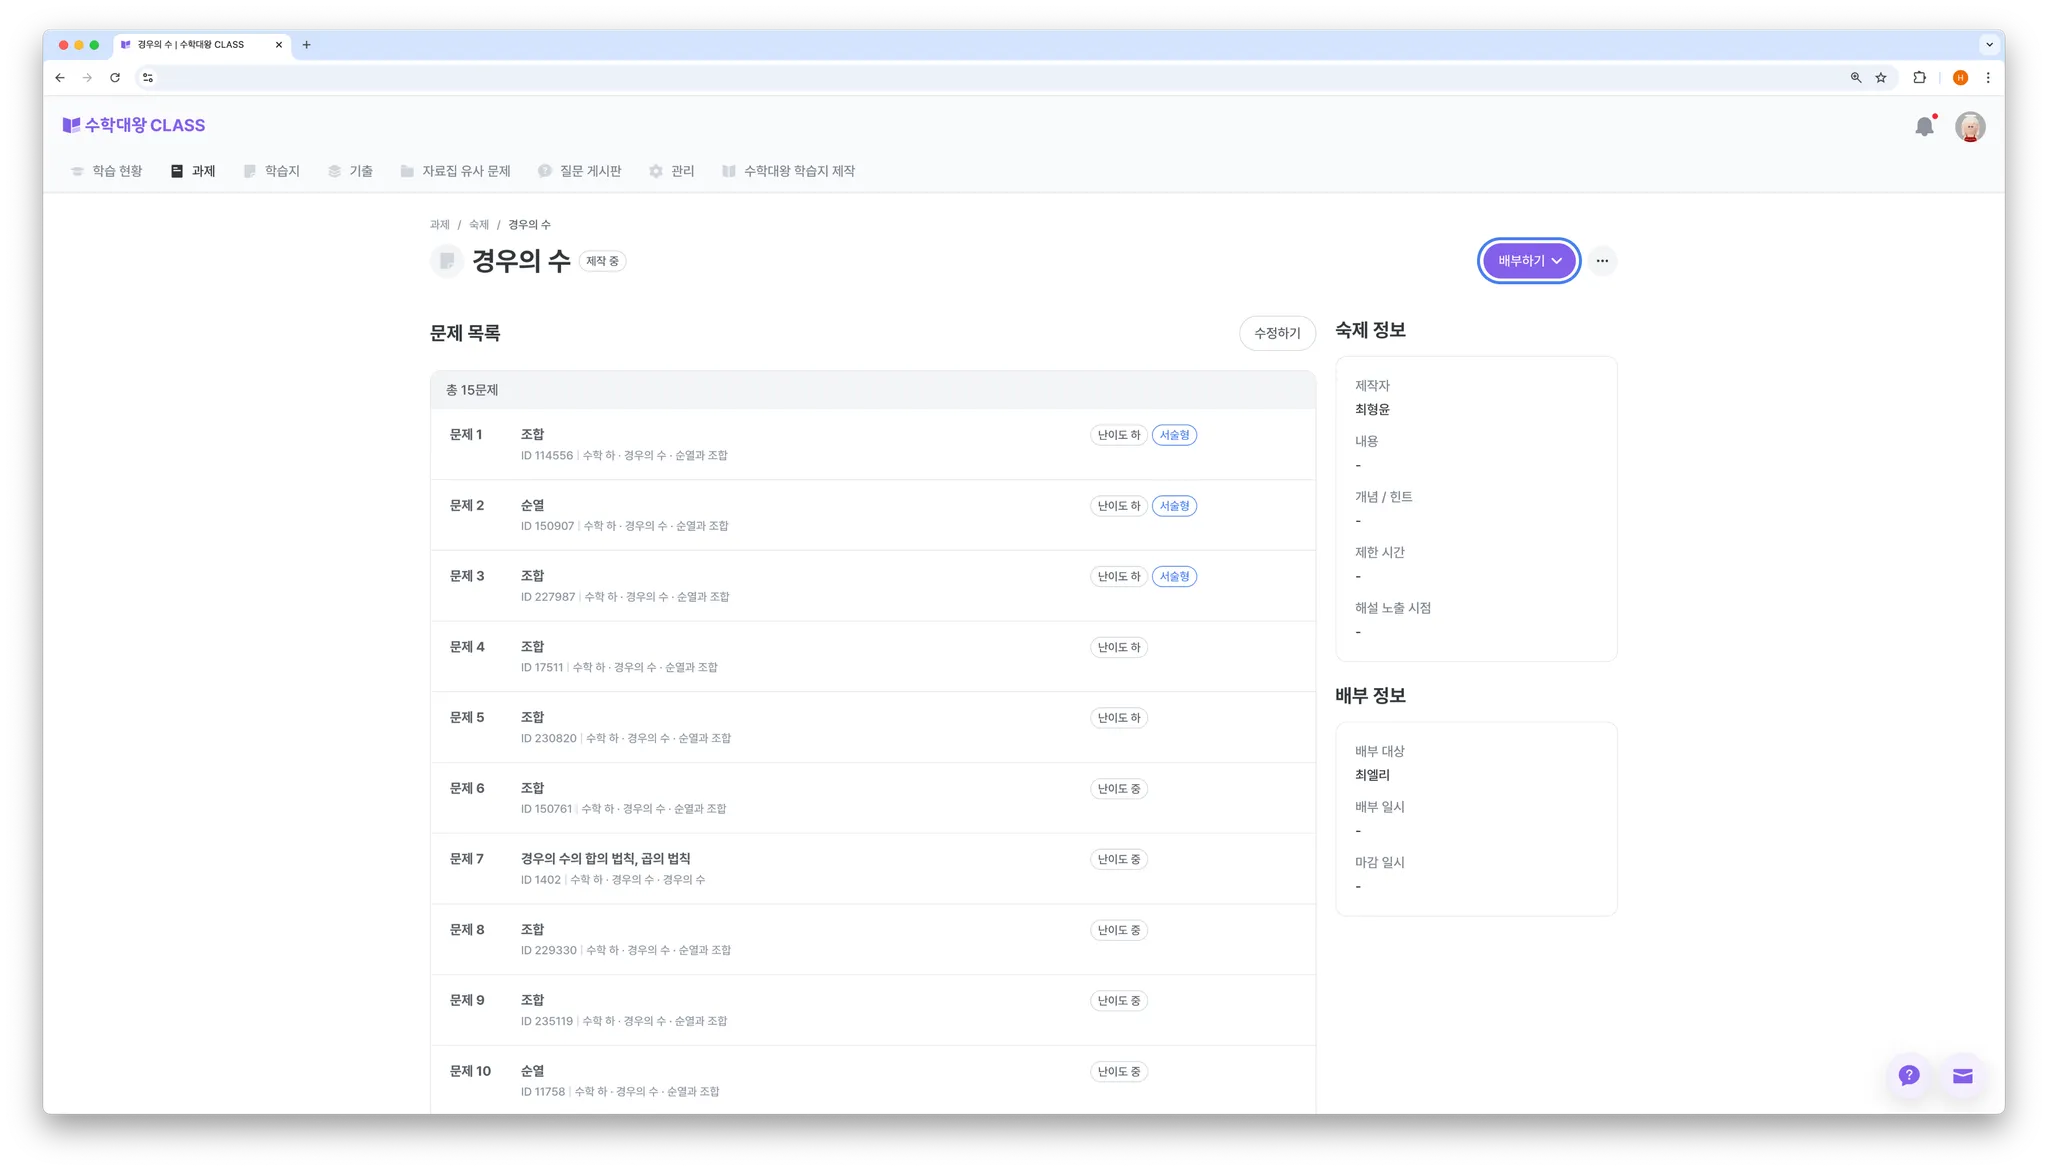
Task: Open the 관리 menu
Action: pos(672,171)
